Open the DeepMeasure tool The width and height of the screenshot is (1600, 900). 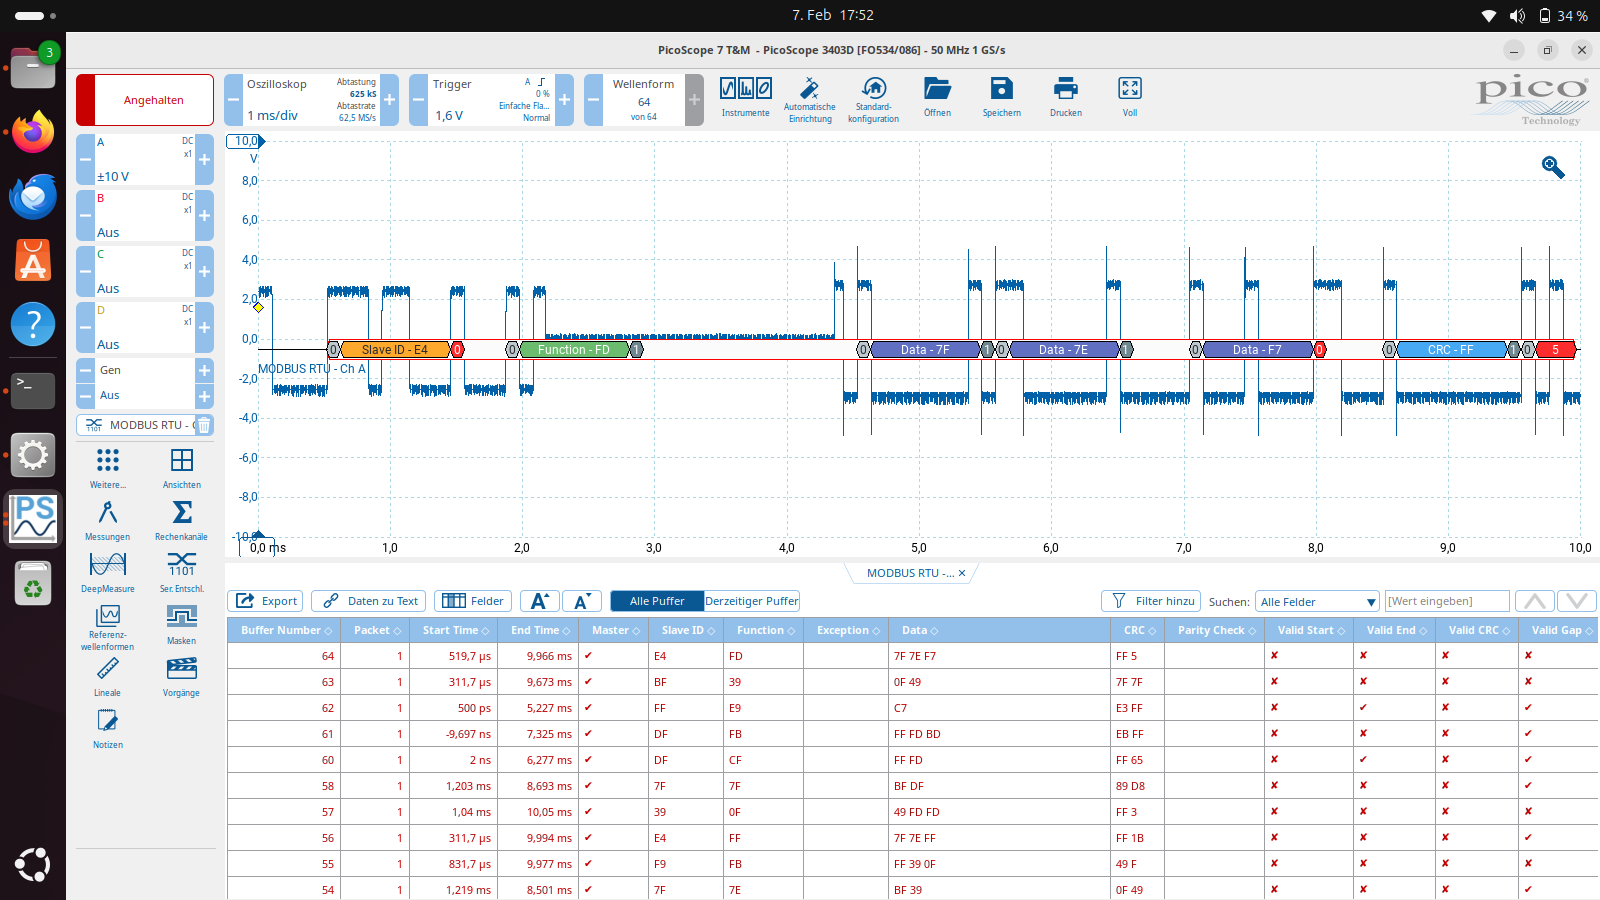tap(107, 572)
